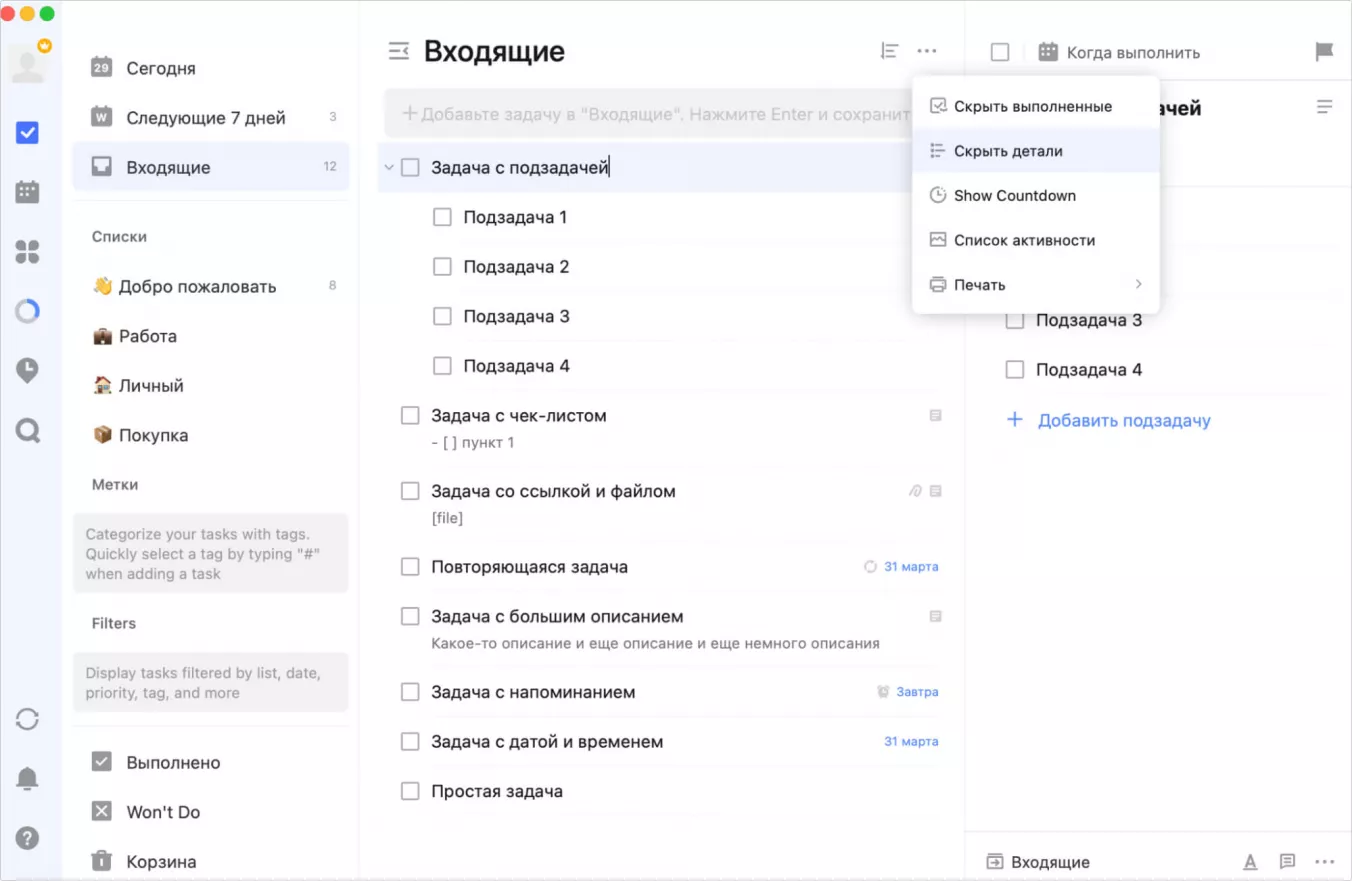
Task: Open the Выполнено section
Action: [x=211, y=762]
